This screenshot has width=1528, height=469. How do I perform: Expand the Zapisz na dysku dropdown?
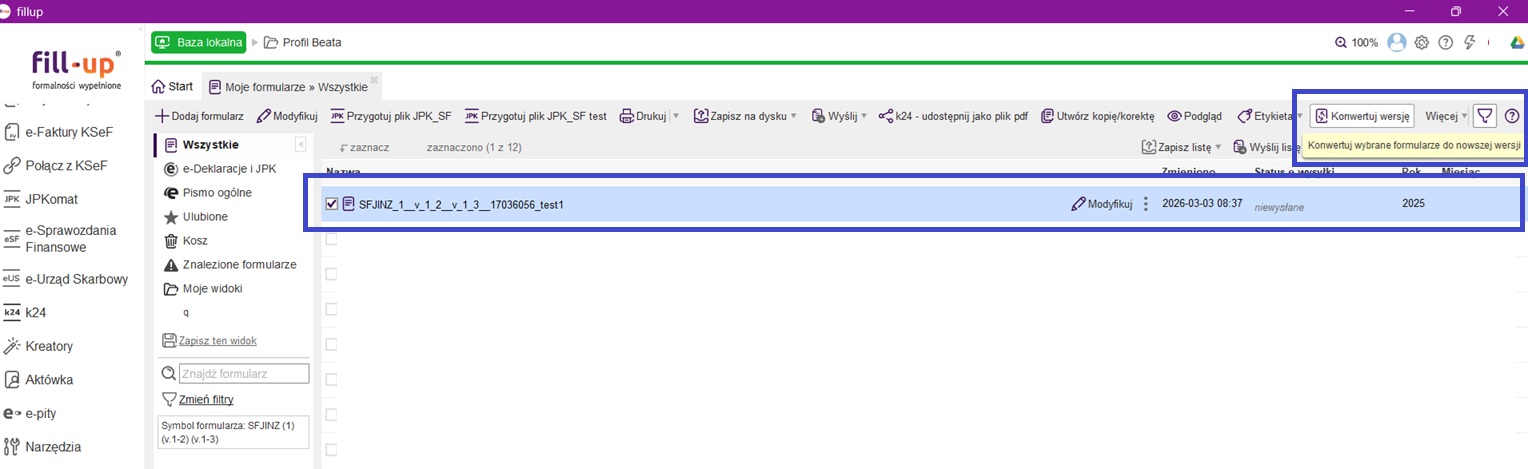coord(793,116)
